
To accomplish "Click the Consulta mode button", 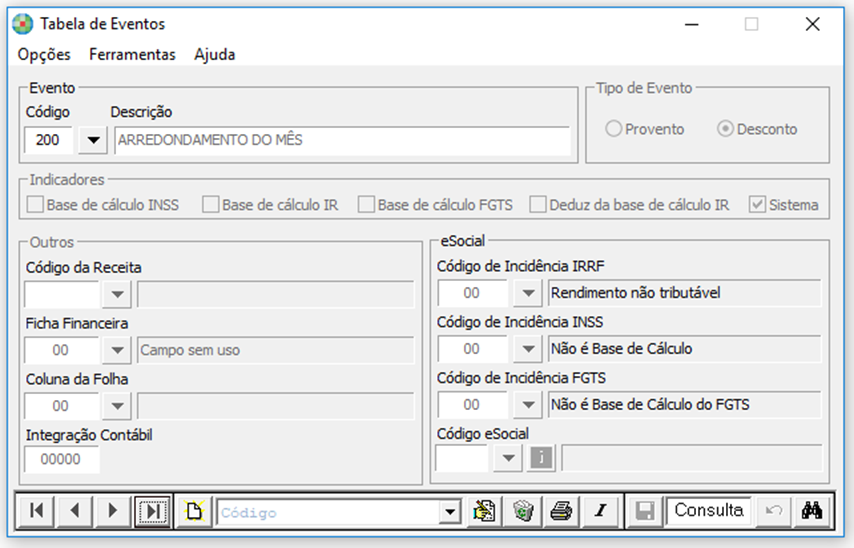I will pyautogui.click(x=709, y=511).
